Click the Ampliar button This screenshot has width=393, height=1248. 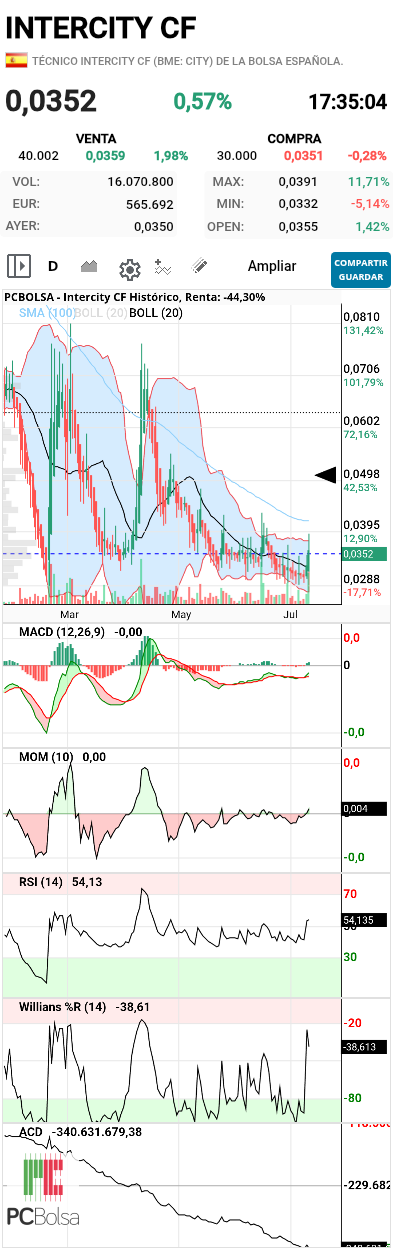pos(272,266)
